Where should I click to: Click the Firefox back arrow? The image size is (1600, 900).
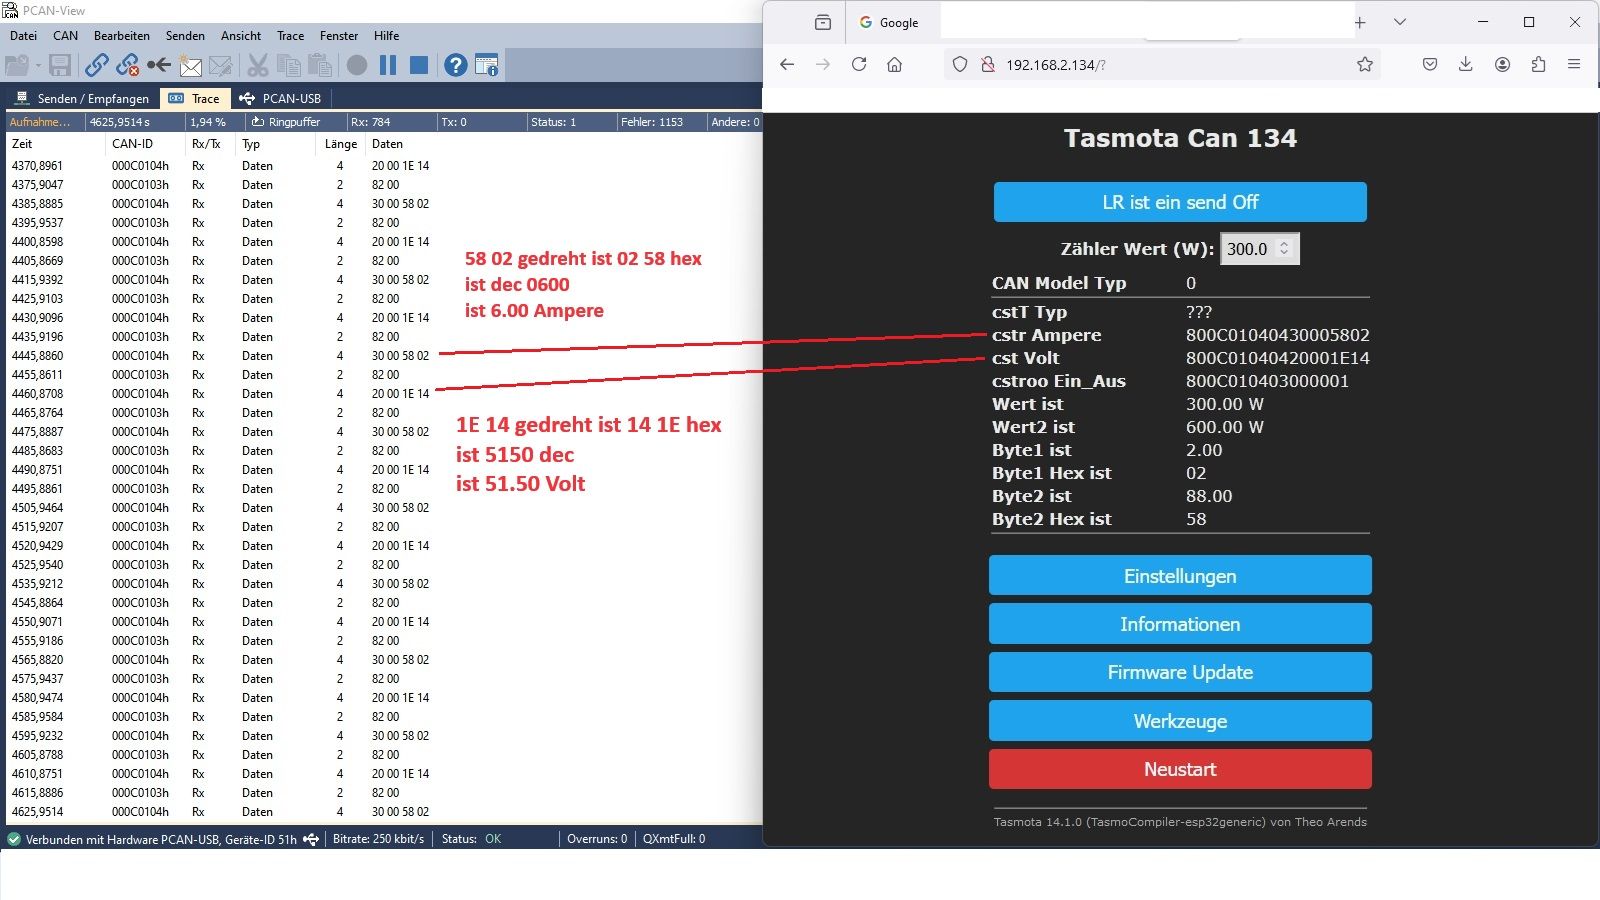coord(787,64)
